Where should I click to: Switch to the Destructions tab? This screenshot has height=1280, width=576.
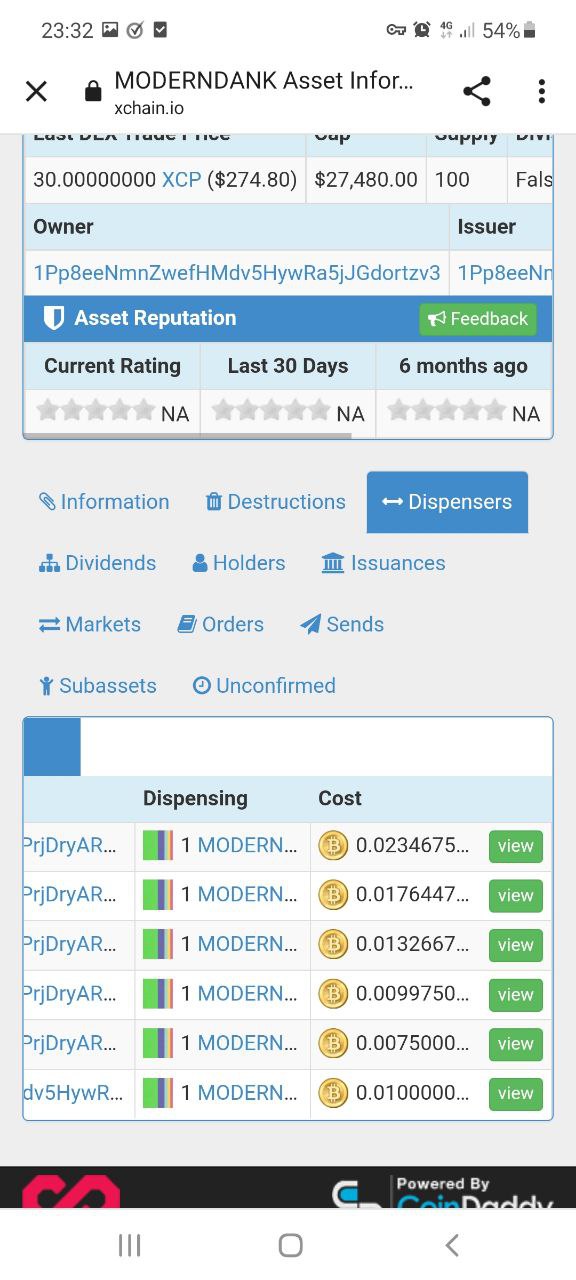pyautogui.click(x=275, y=502)
